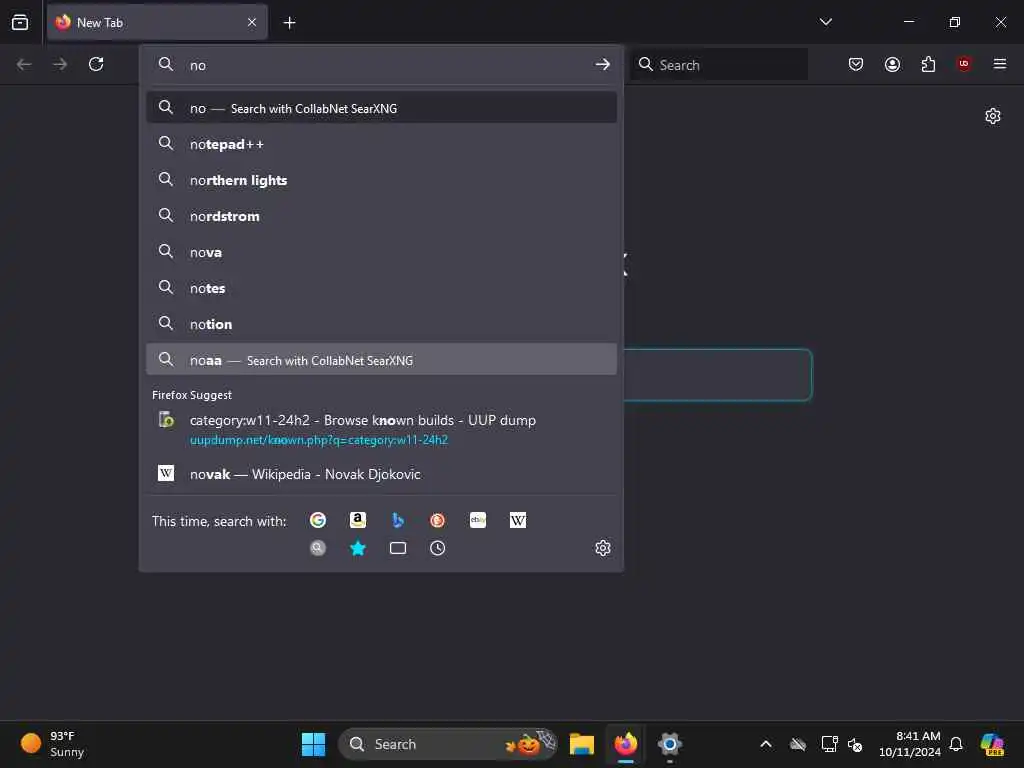Screen dimensions: 1024x768
Task: Open the muted volume tray icon
Action: [855, 744]
